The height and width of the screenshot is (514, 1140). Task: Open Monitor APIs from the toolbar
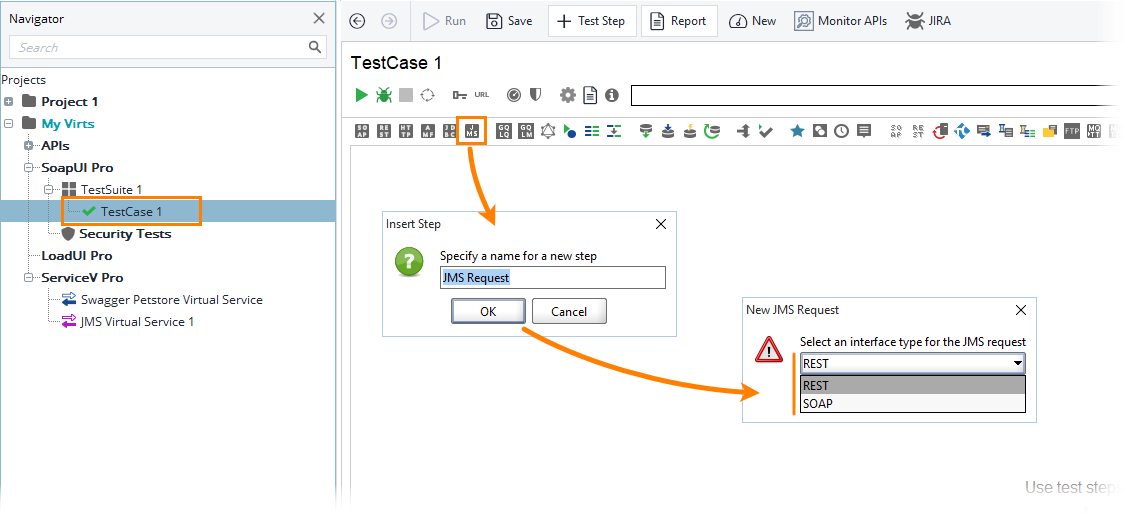click(841, 21)
